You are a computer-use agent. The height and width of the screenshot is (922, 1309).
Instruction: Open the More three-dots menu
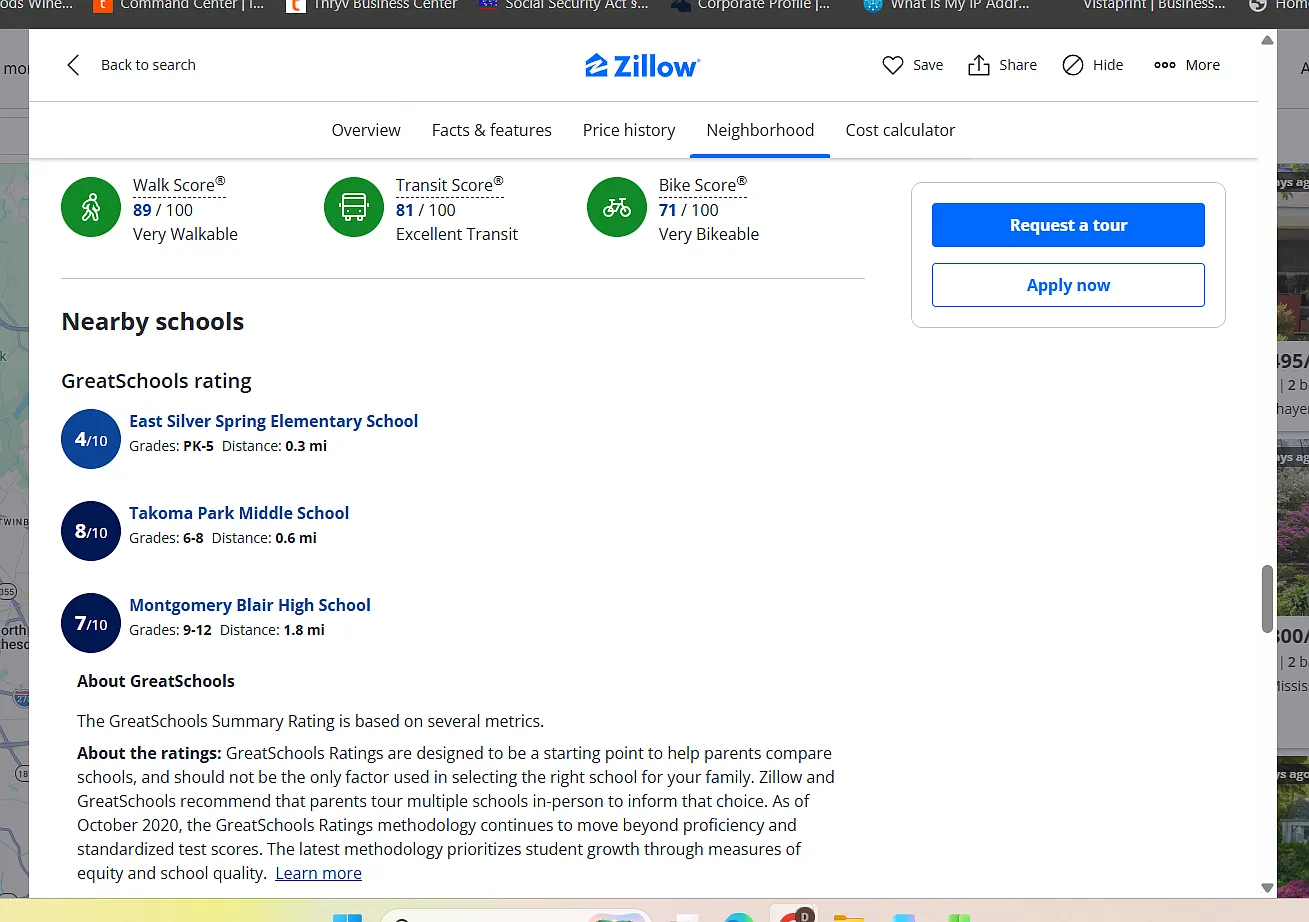coord(1187,65)
